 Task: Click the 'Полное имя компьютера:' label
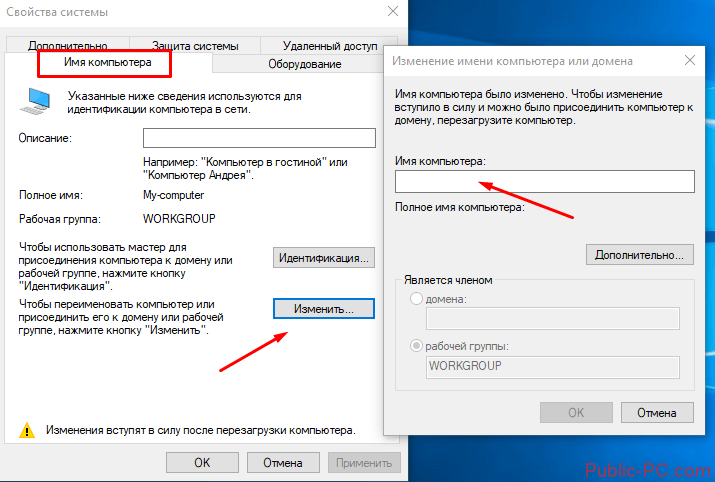[460, 207]
